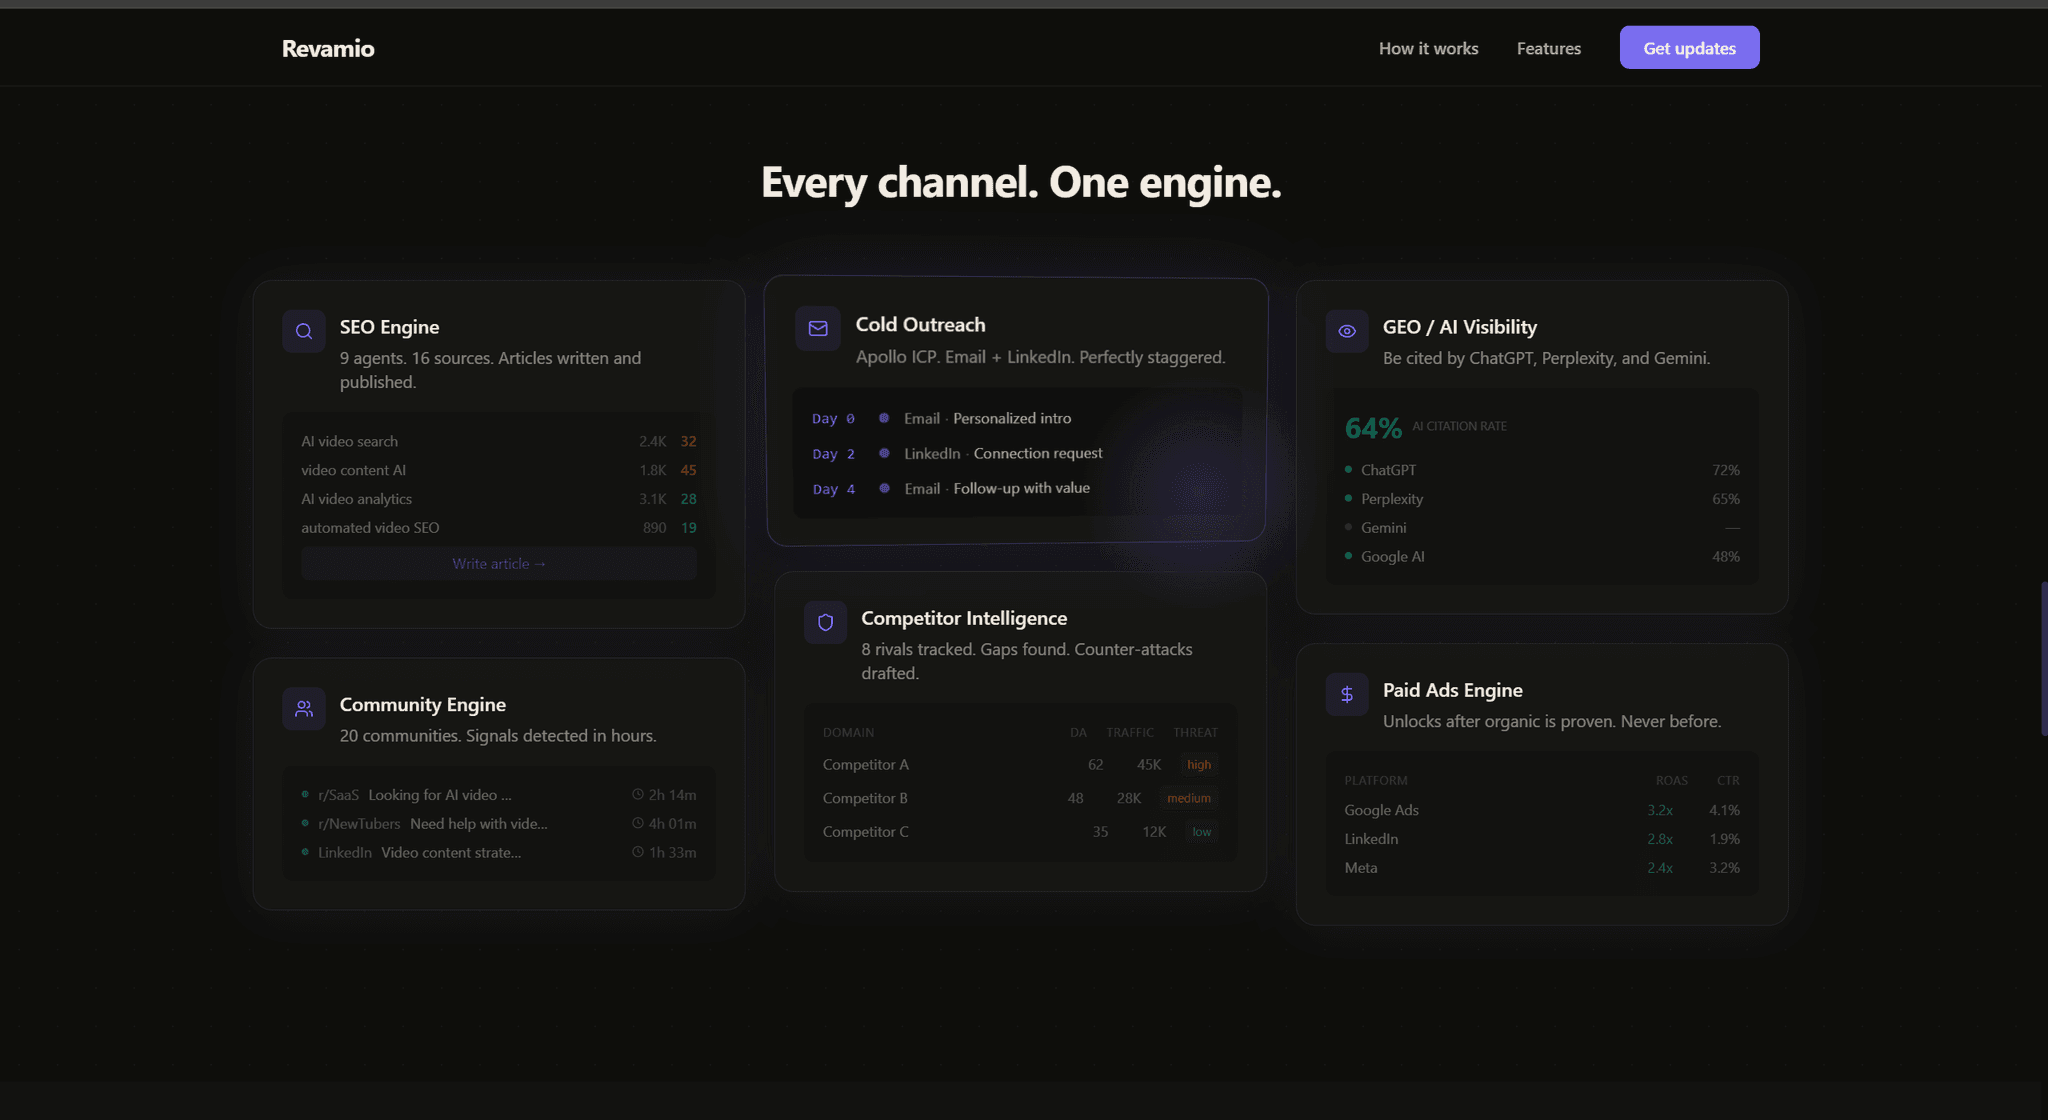Select the AI video search keyword row
This screenshot has width=2048, height=1120.
(499, 441)
